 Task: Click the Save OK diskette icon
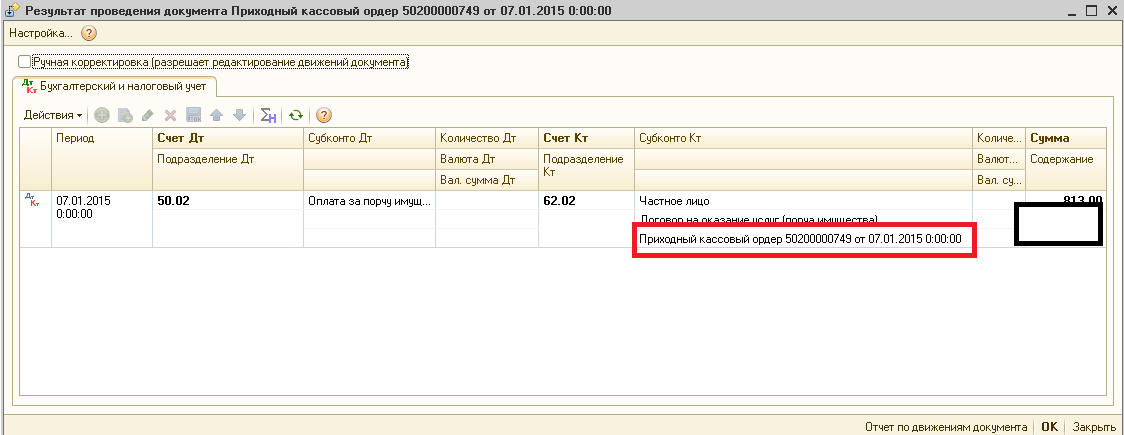194,115
